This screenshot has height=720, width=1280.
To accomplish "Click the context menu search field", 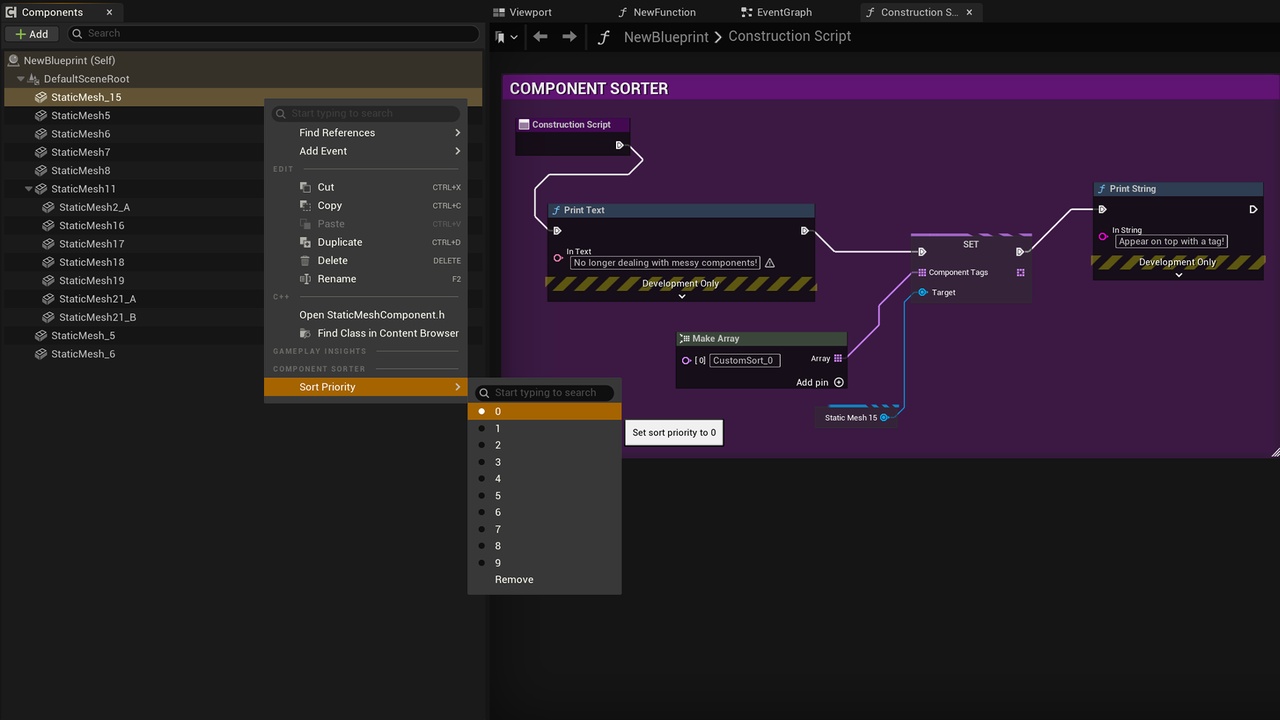I will (366, 114).
